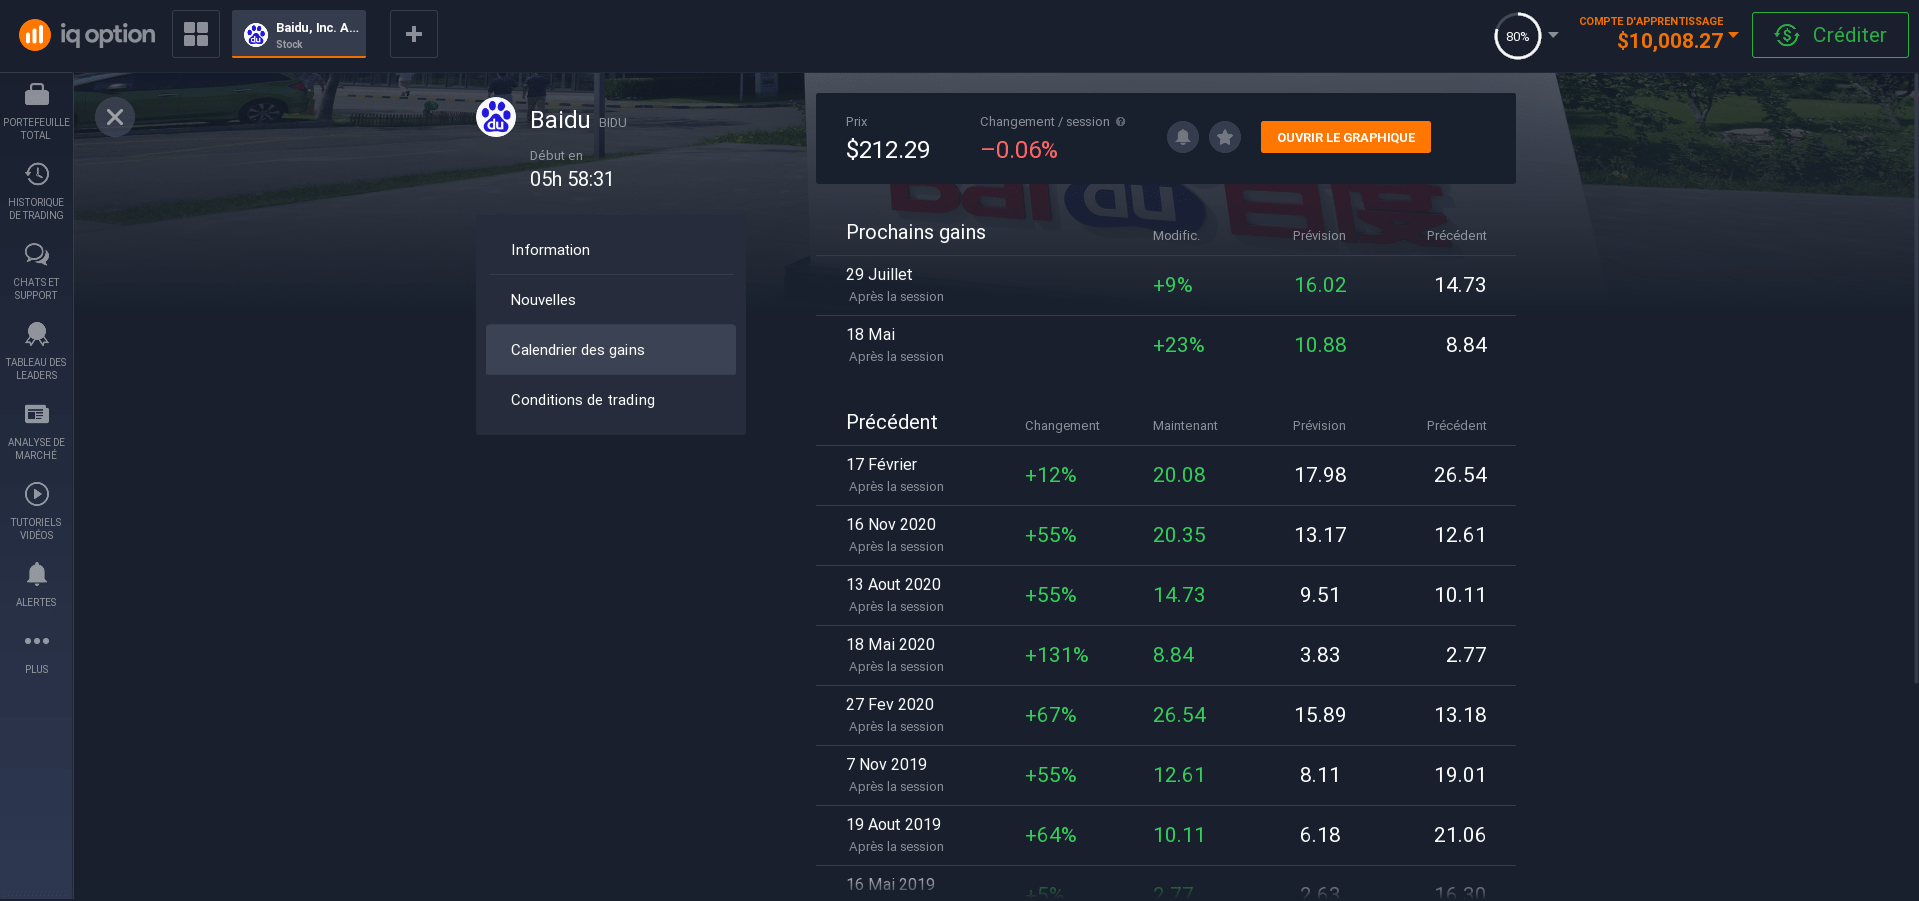Add a new asset tab with plus

pos(414,34)
